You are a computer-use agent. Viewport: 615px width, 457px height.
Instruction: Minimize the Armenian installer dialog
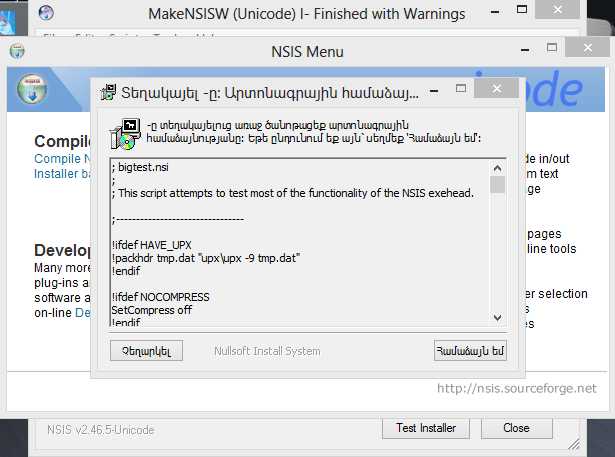tap(434, 91)
